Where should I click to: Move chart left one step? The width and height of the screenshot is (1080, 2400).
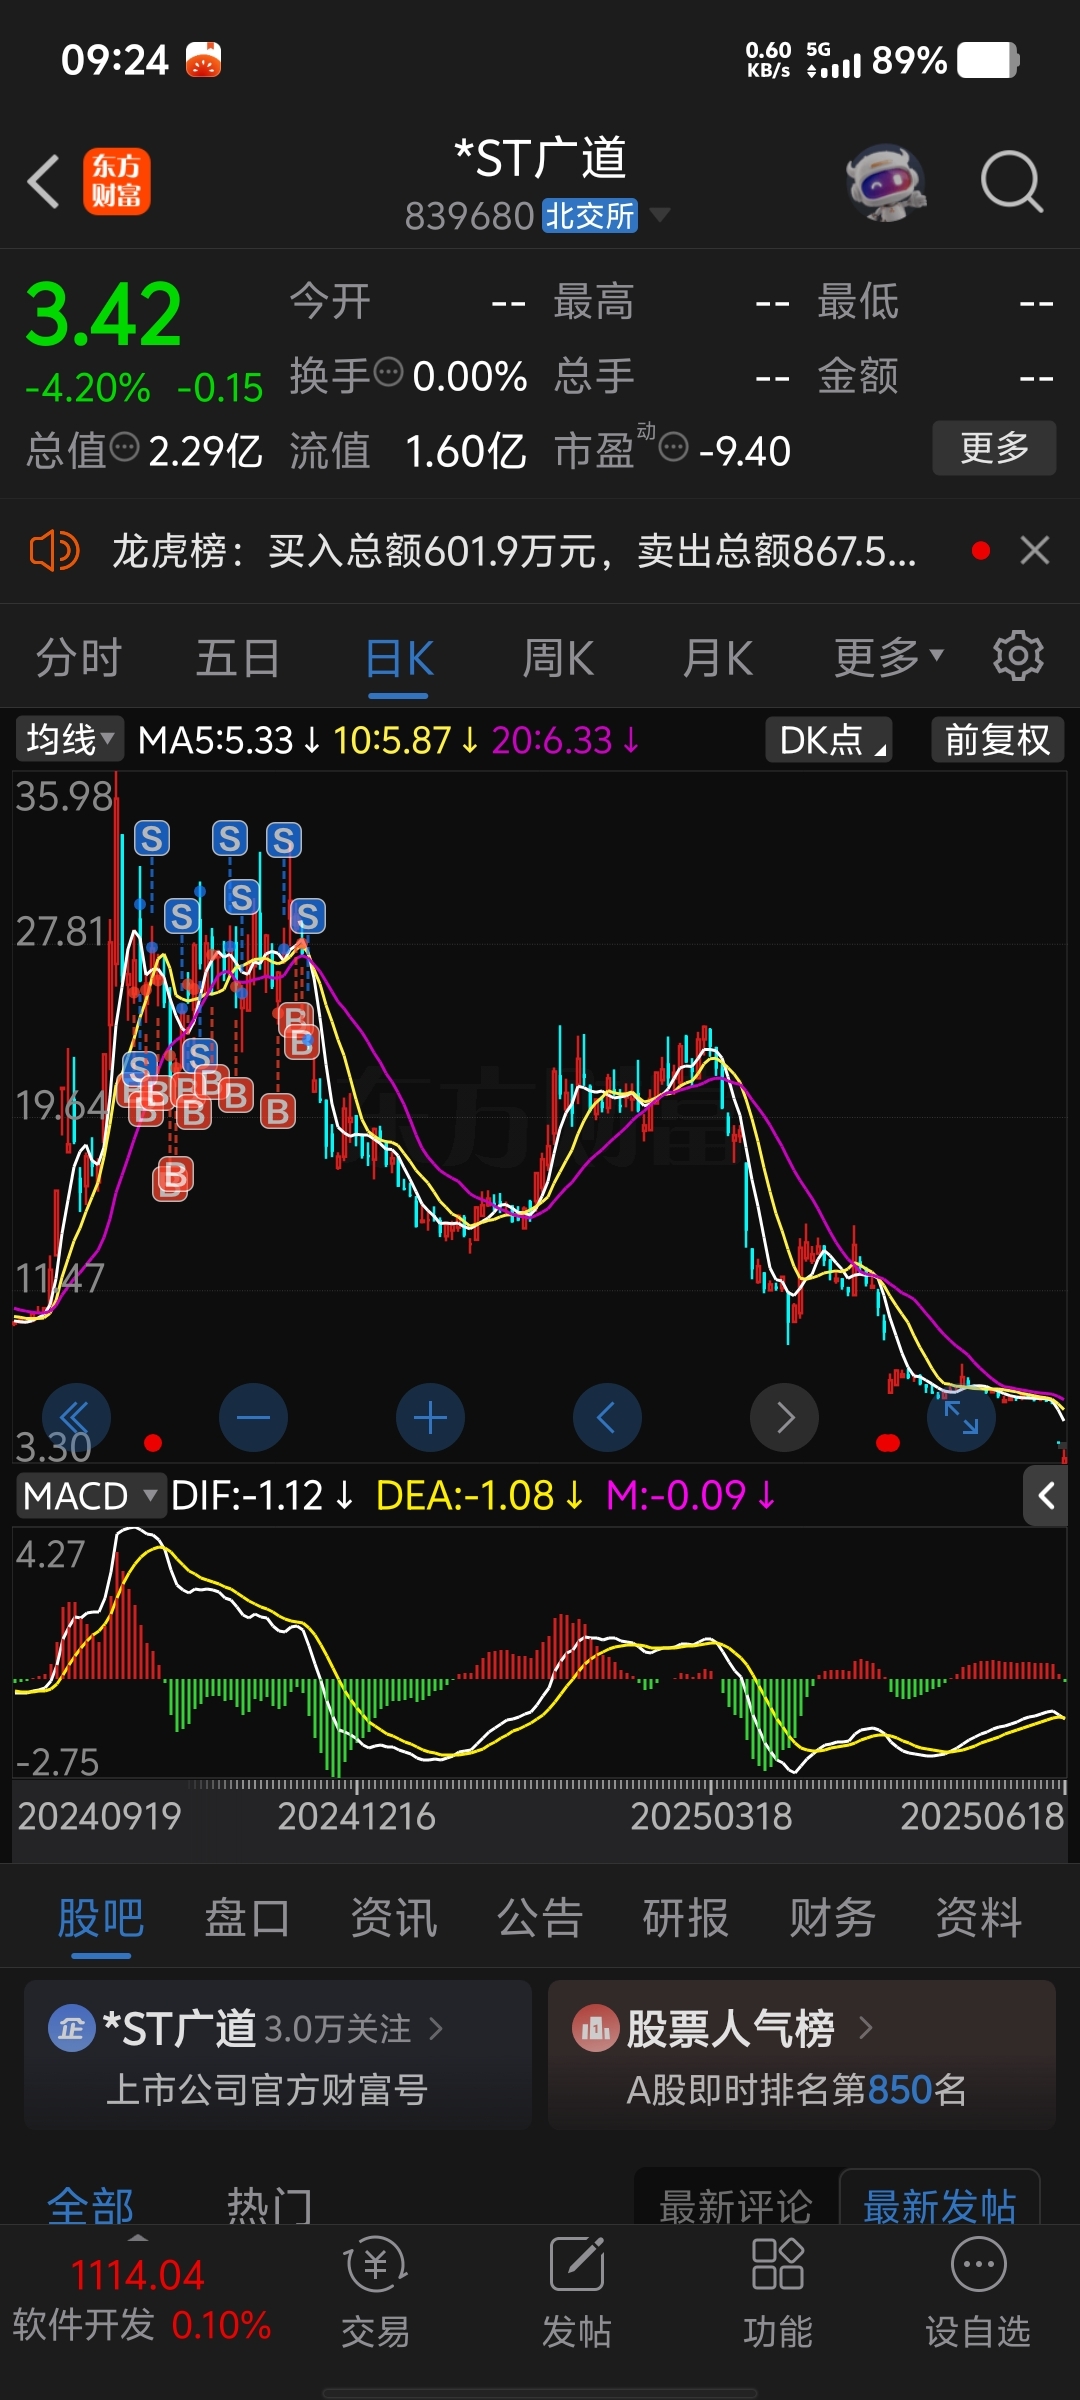click(x=607, y=1417)
